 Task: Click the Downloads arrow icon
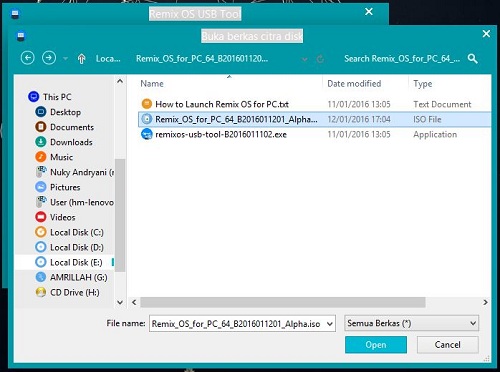coord(40,142)
